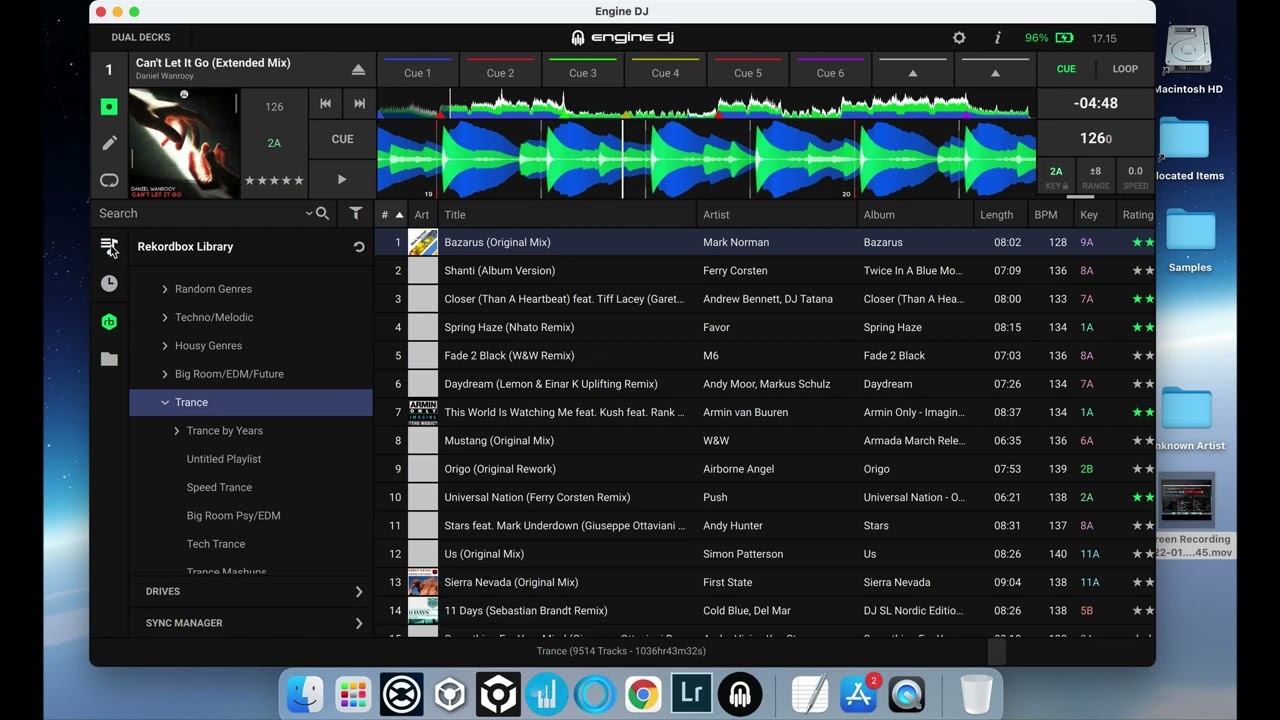Open the track filter funnel
This screenshot has width=1280, height=720.
click(356, 213)
